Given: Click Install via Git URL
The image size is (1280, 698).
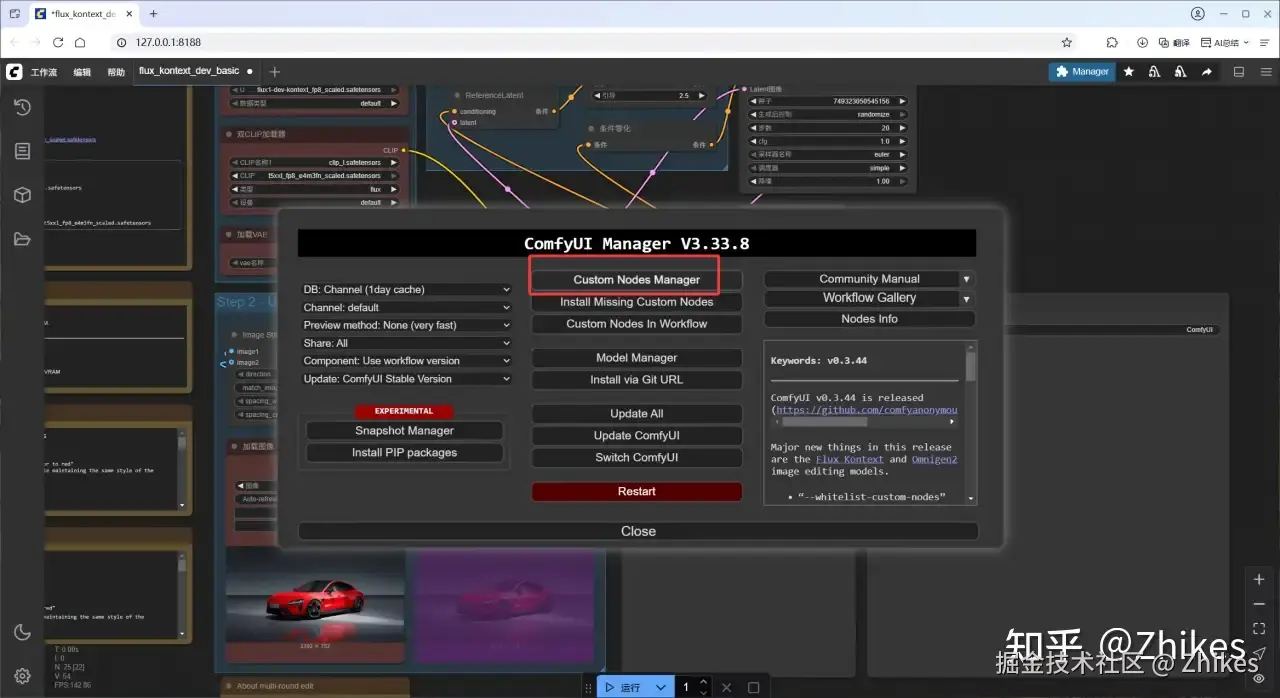Looking at the screenshot, I should point(637,380).
